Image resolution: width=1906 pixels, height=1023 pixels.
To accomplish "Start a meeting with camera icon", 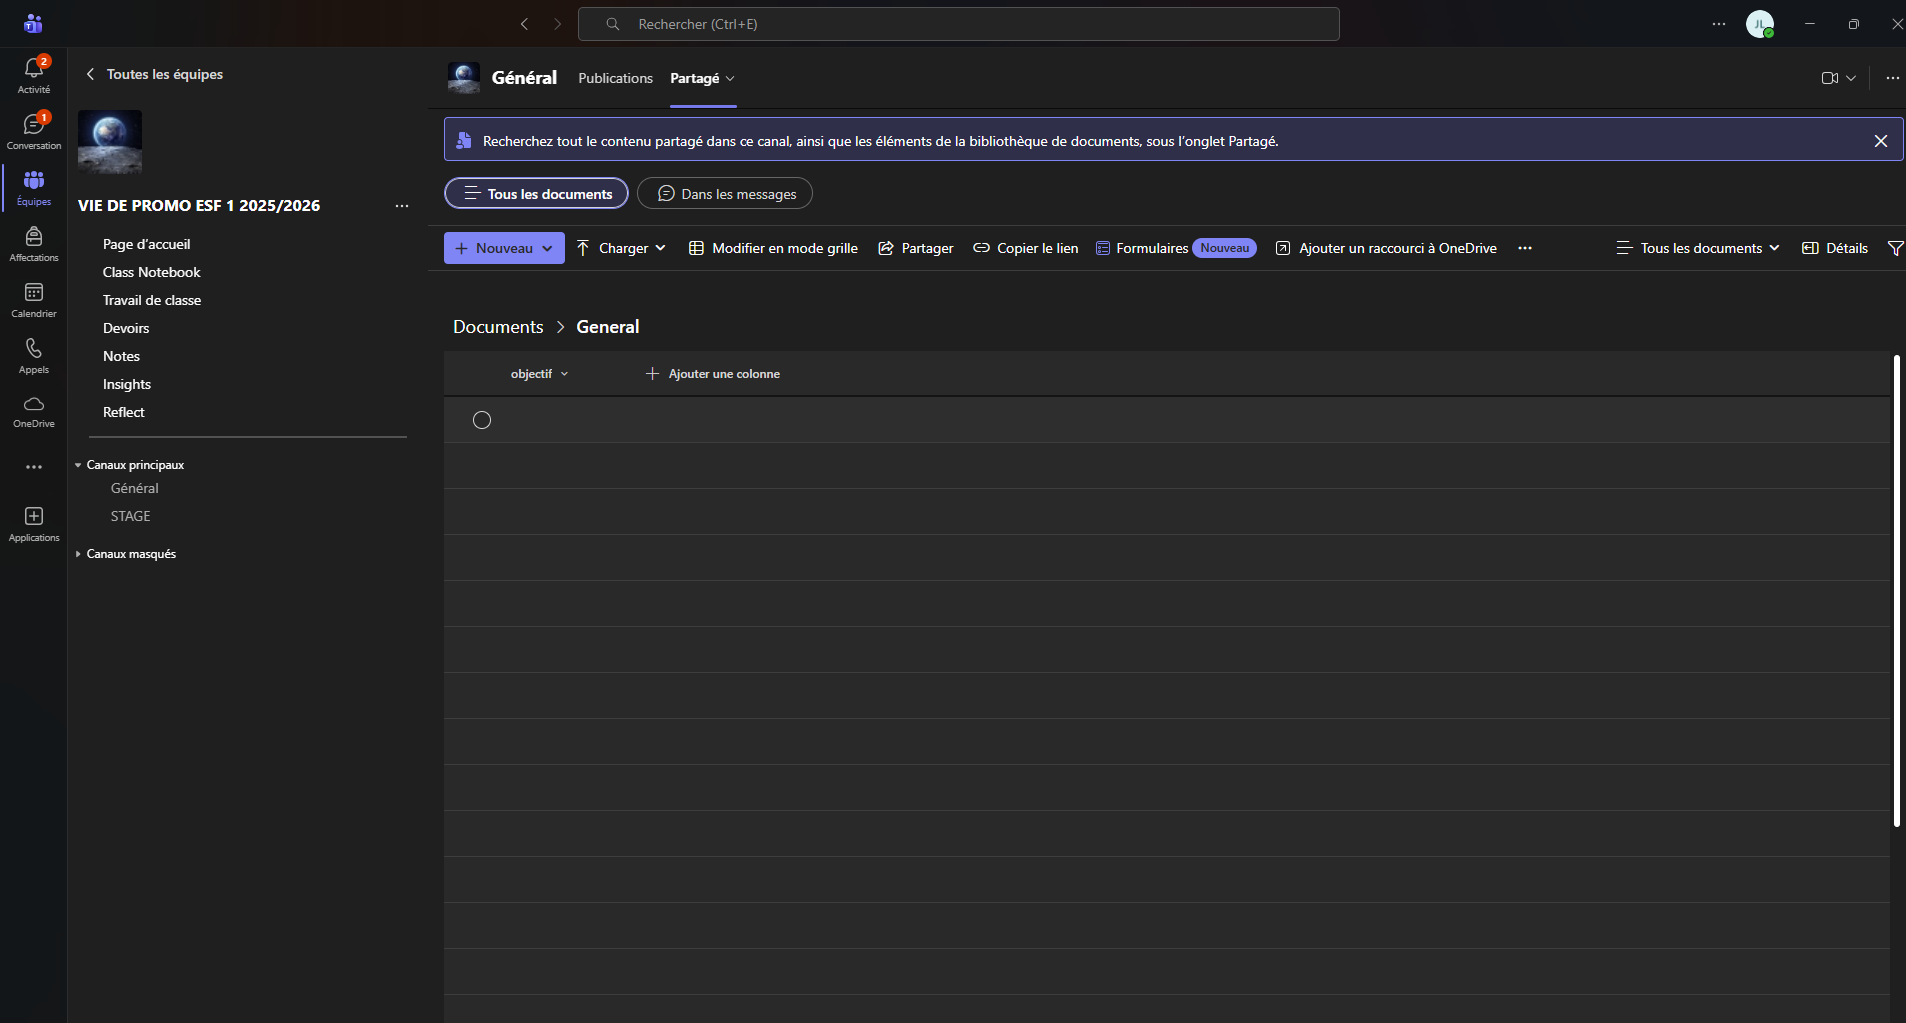I will click(1830, 78).
